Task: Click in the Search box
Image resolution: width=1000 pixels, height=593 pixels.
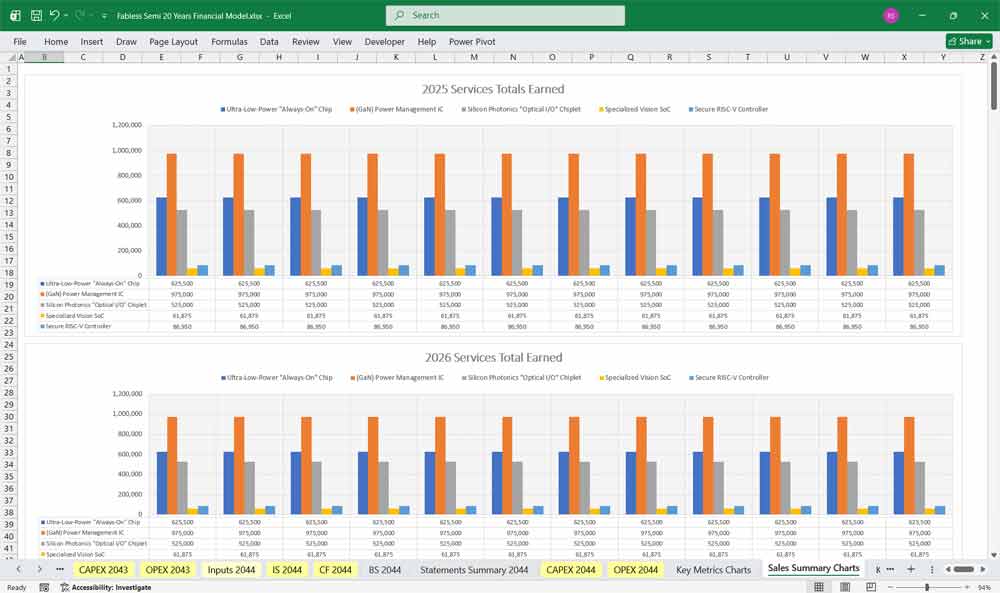Action: 505,16
